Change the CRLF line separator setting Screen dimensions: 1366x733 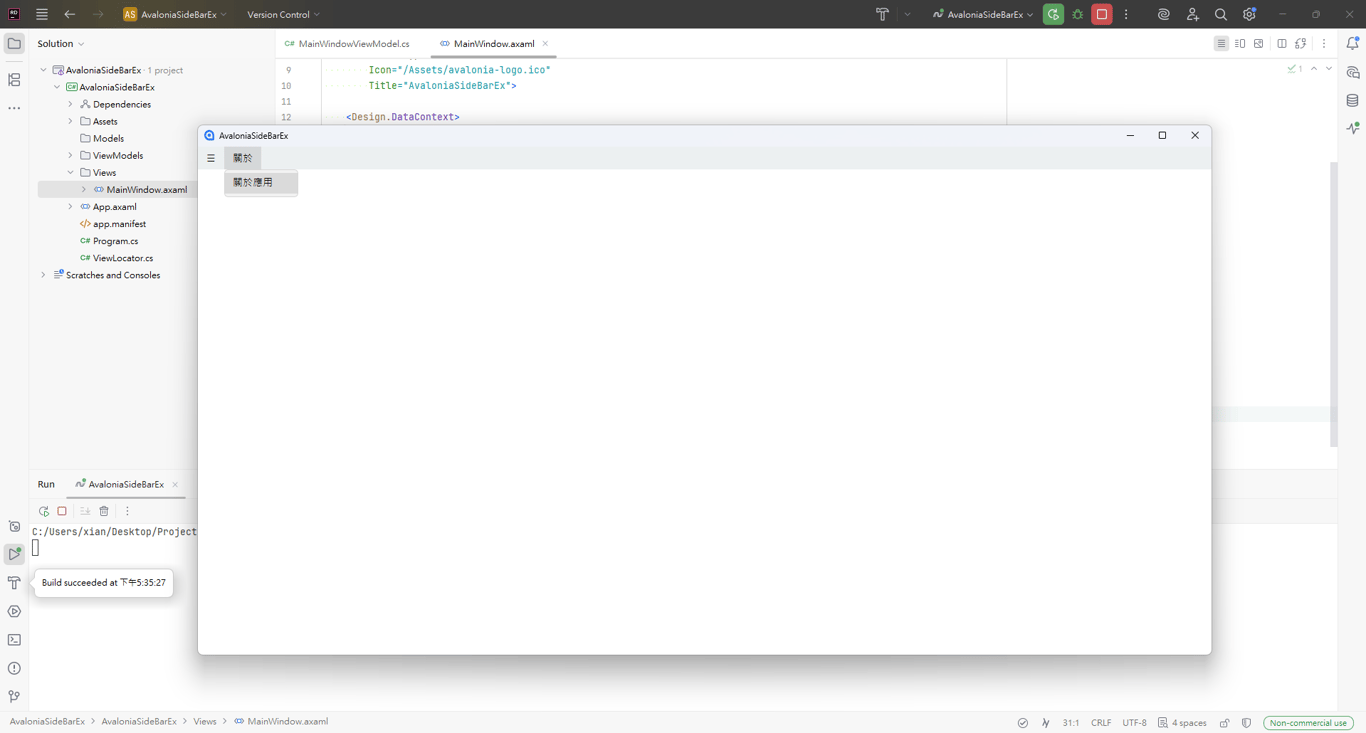pyautogui.click(x=1101, y=723)
